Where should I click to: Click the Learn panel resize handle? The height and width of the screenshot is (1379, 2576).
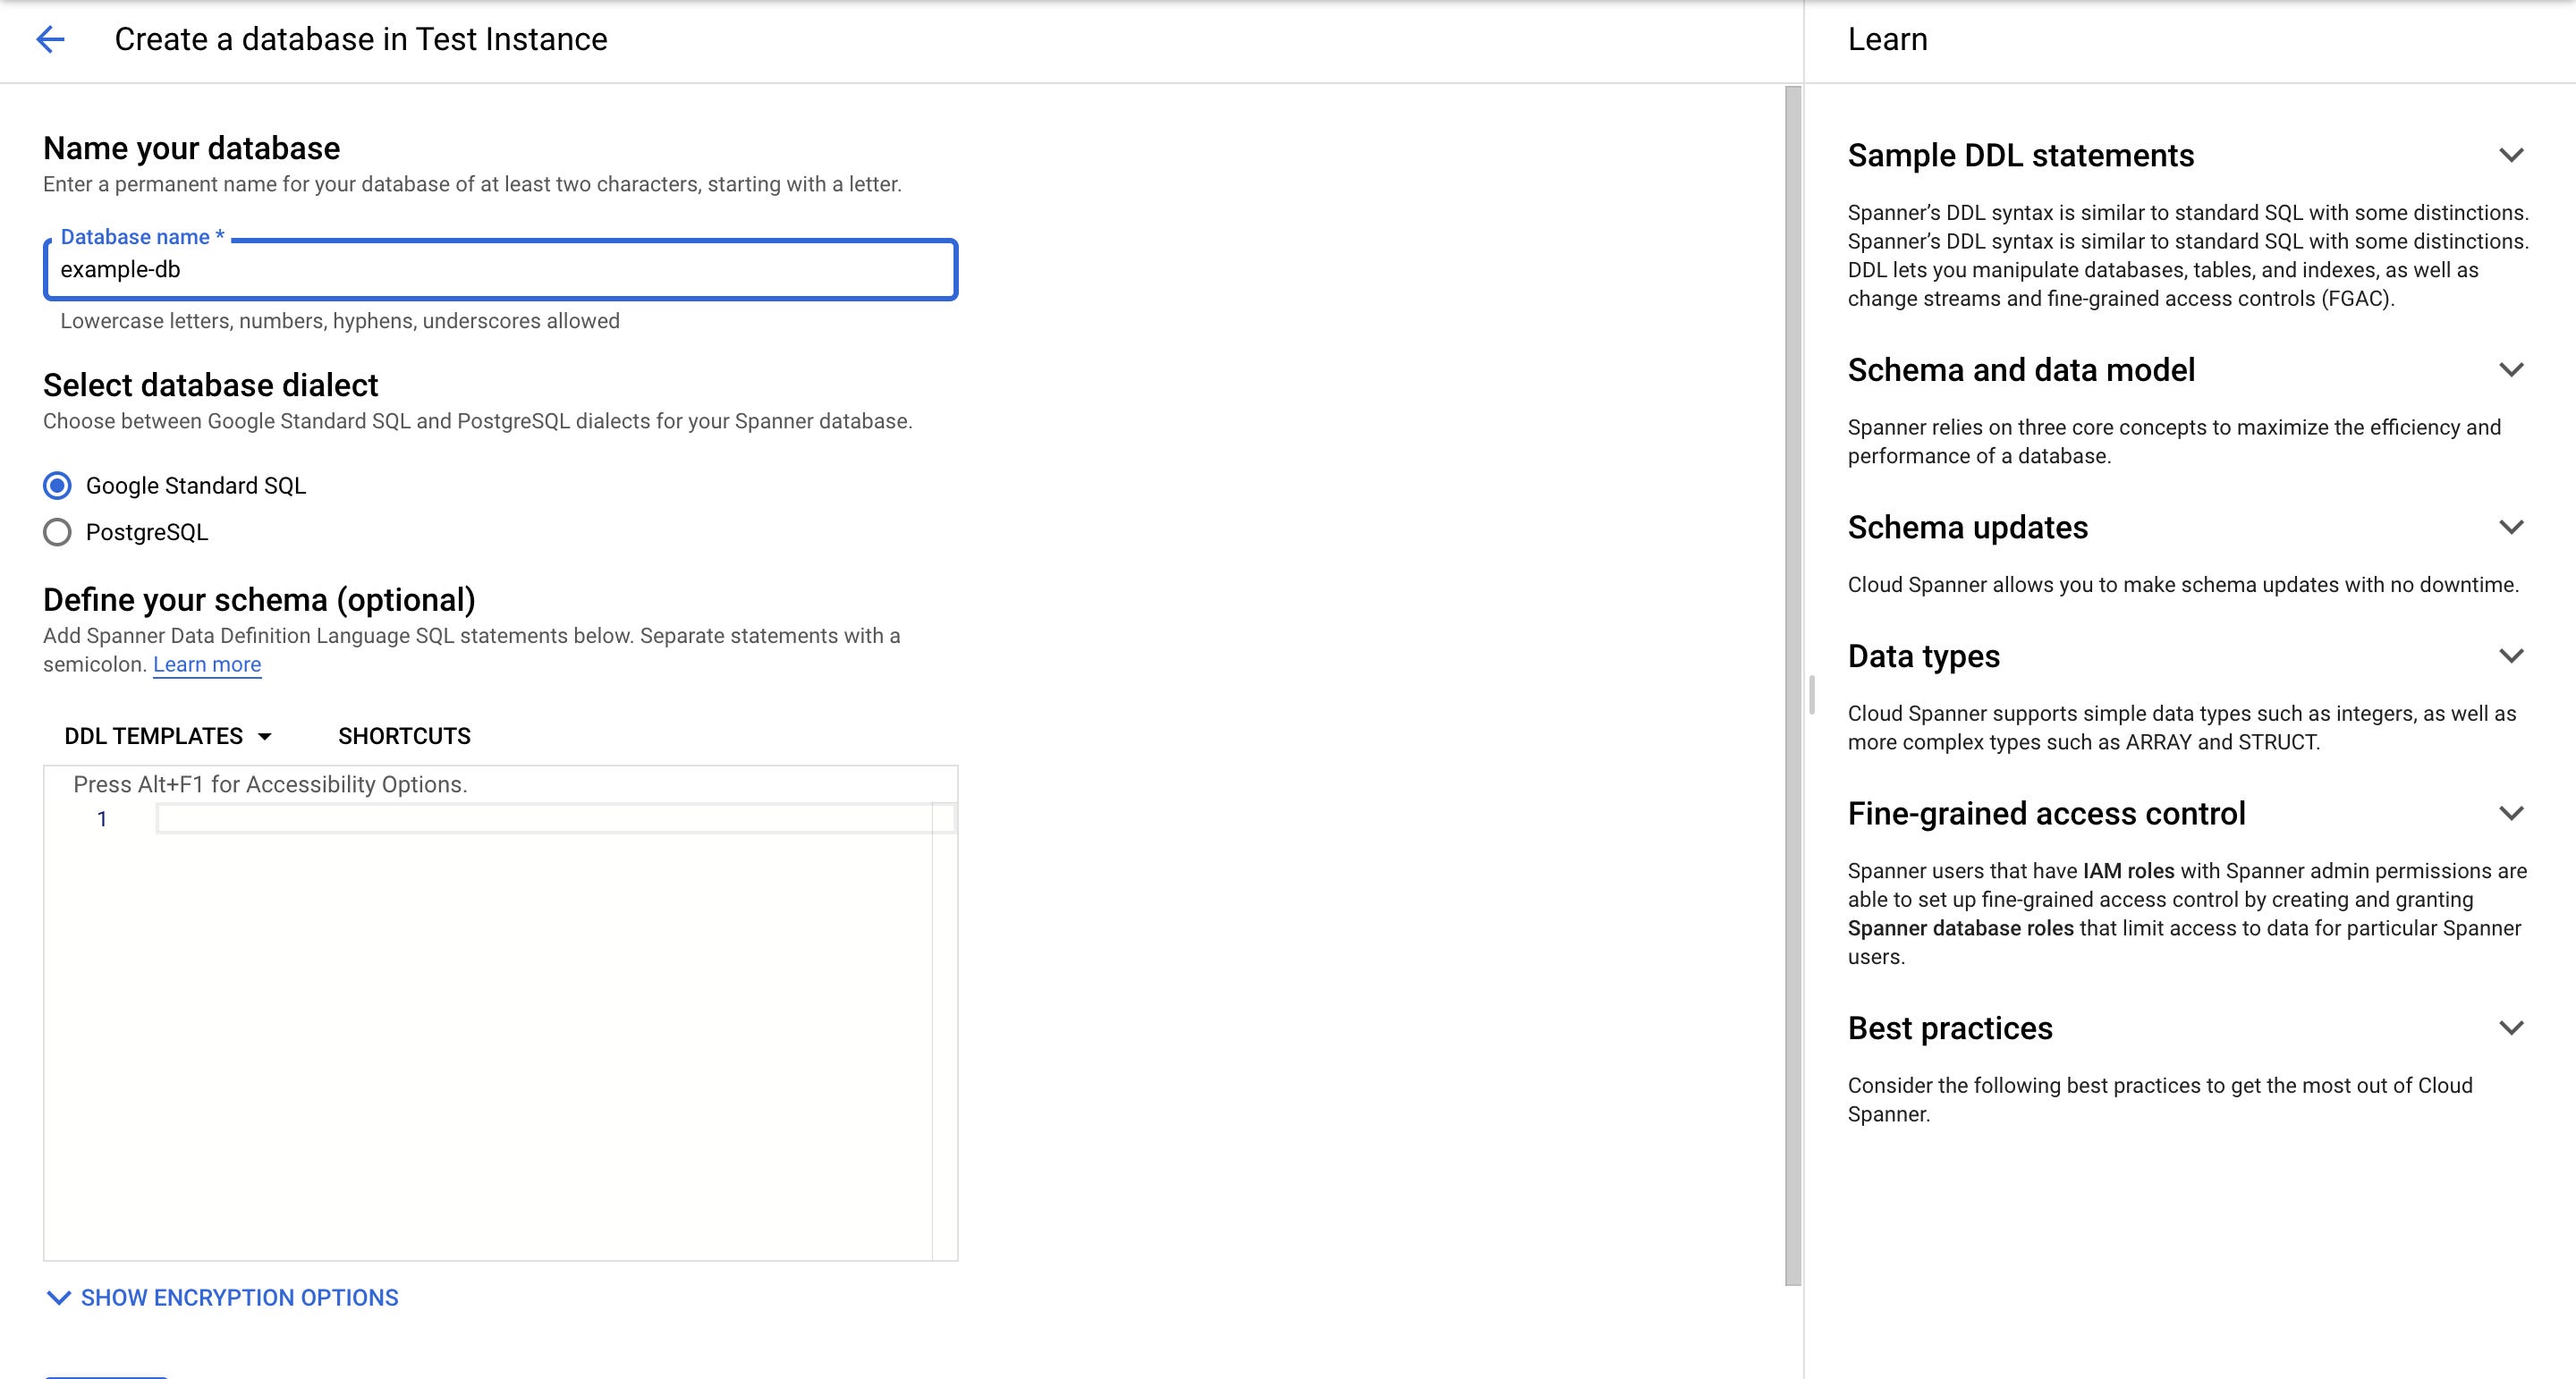coord(1811,694)
